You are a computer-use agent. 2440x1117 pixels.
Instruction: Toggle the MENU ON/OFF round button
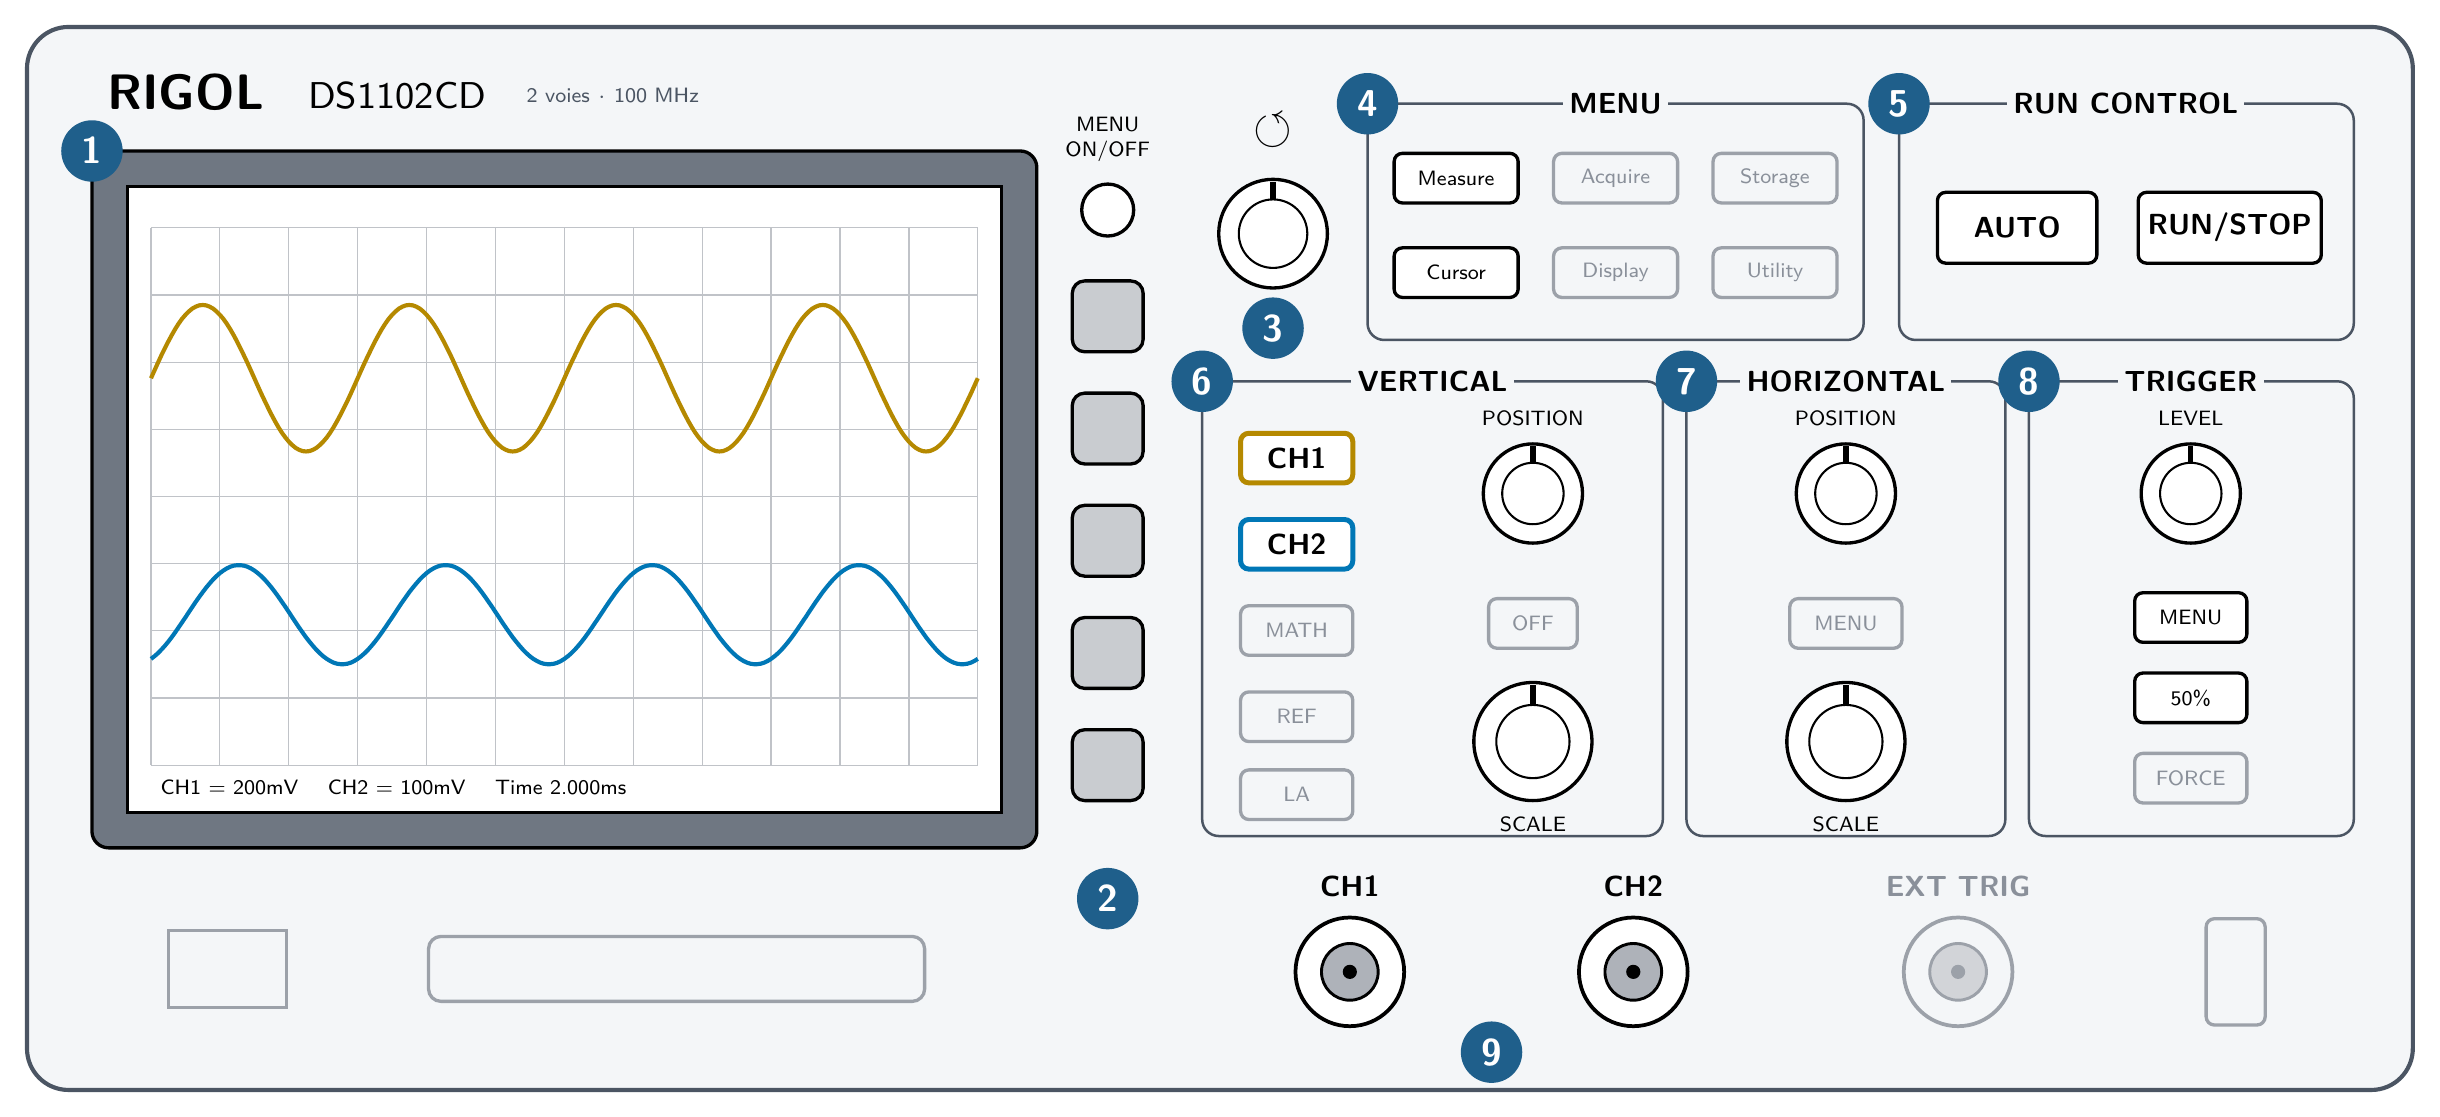1107,210
